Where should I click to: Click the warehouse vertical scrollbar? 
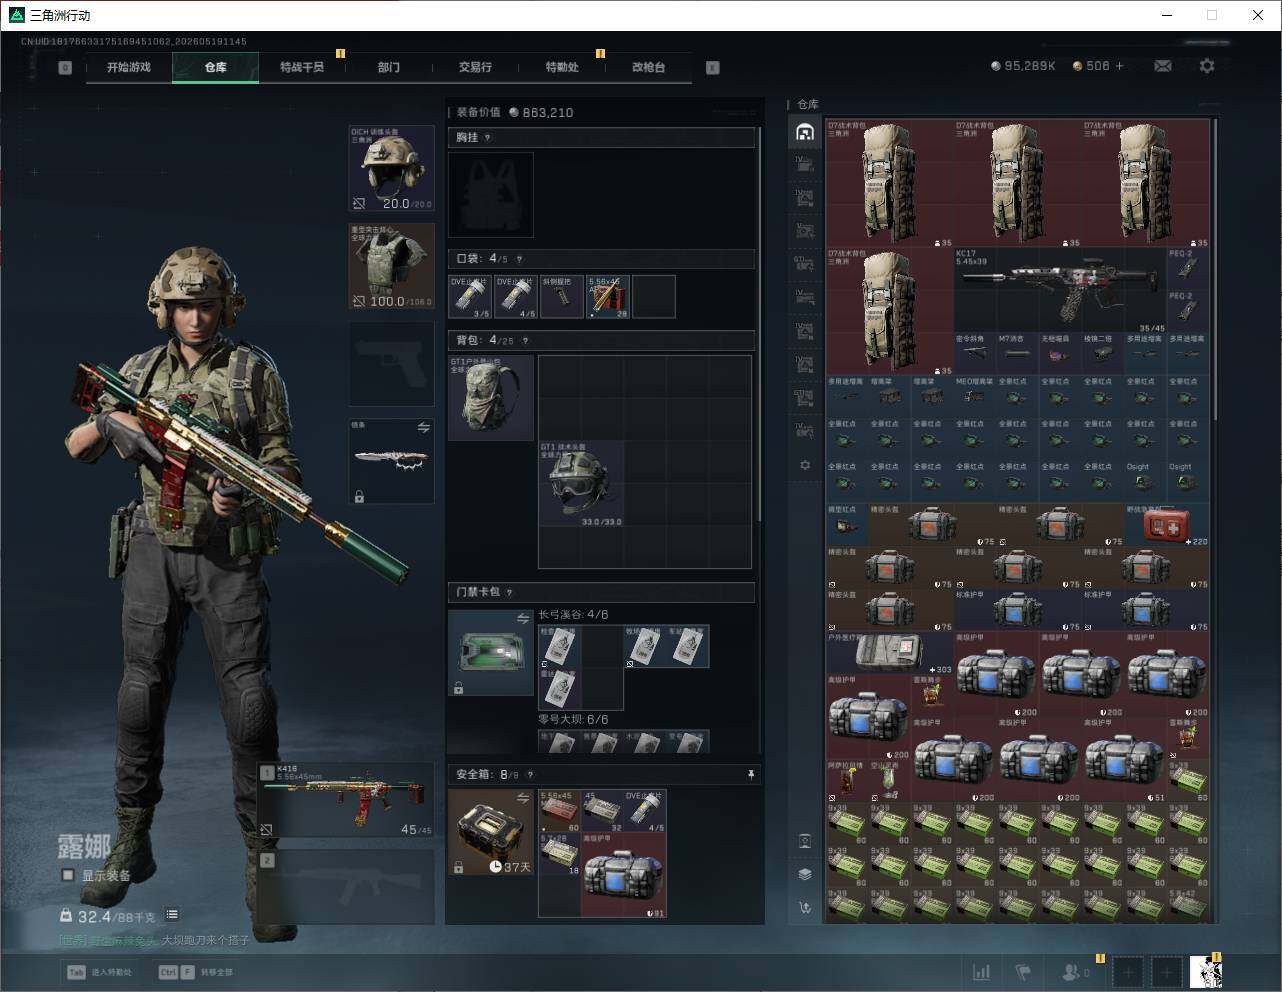coord(1215,270)
